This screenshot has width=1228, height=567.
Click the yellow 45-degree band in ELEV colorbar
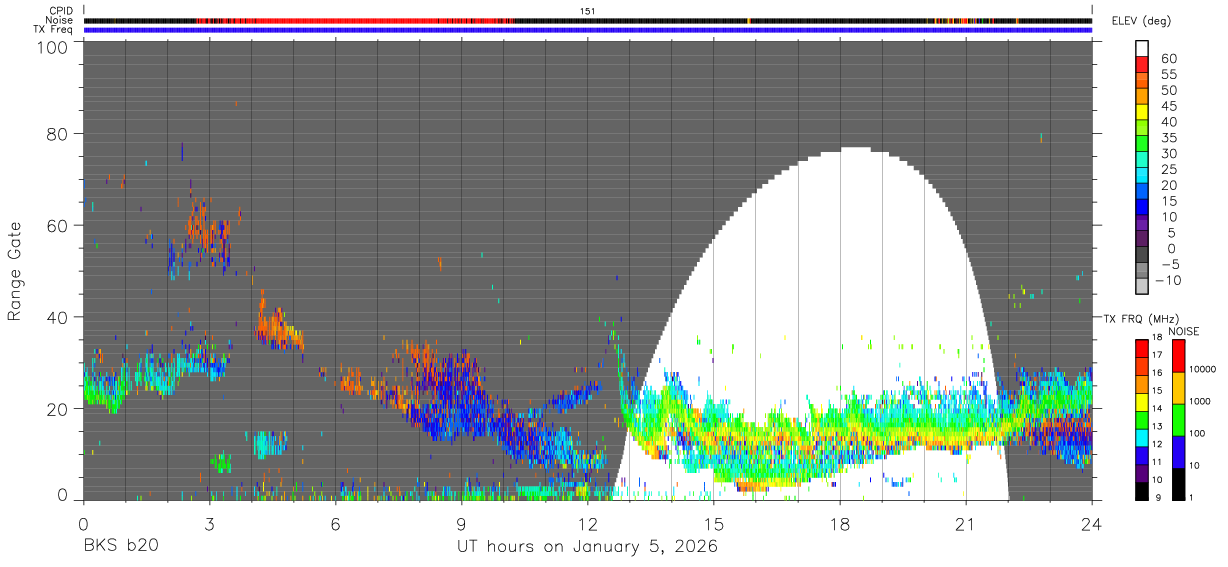(x=1143, y=112)
